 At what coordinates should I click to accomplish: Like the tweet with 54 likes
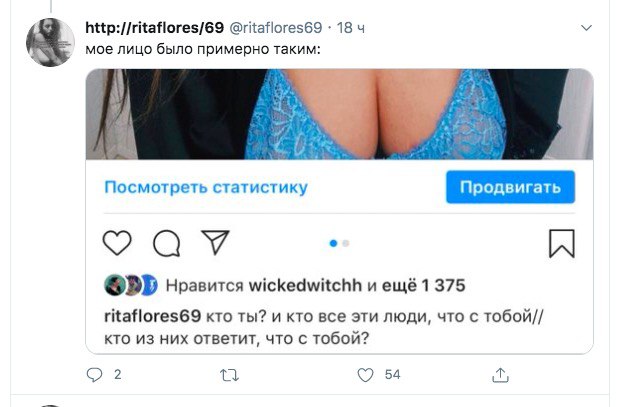365,375
